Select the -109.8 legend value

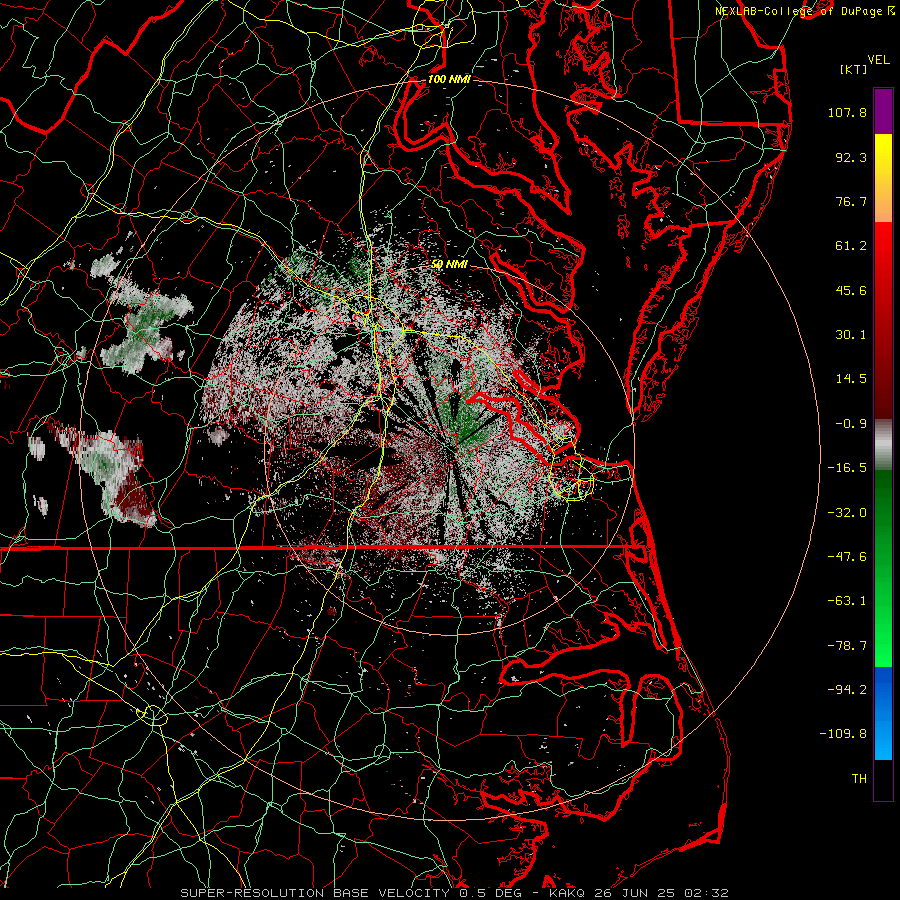[843, 734]
